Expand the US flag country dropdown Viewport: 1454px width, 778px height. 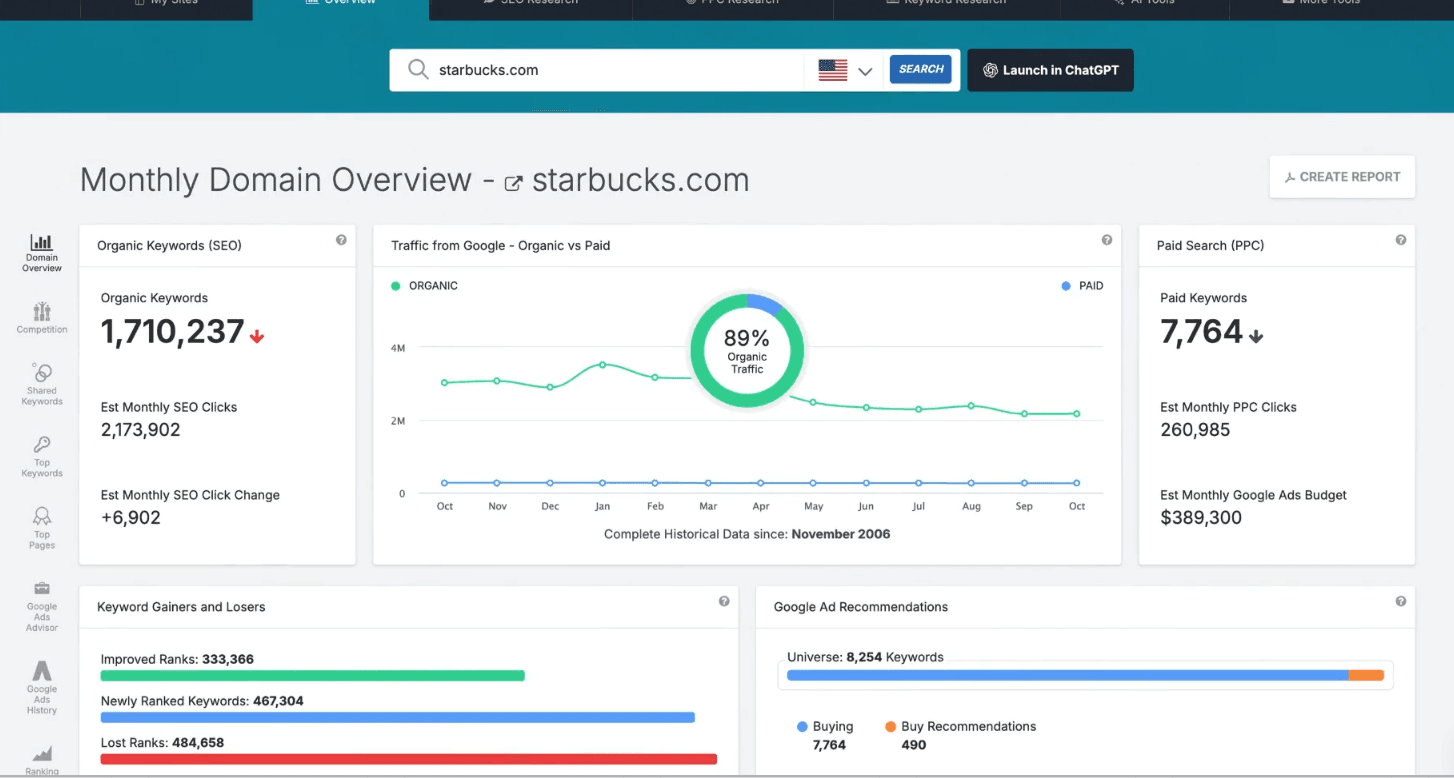pos(845,71)
